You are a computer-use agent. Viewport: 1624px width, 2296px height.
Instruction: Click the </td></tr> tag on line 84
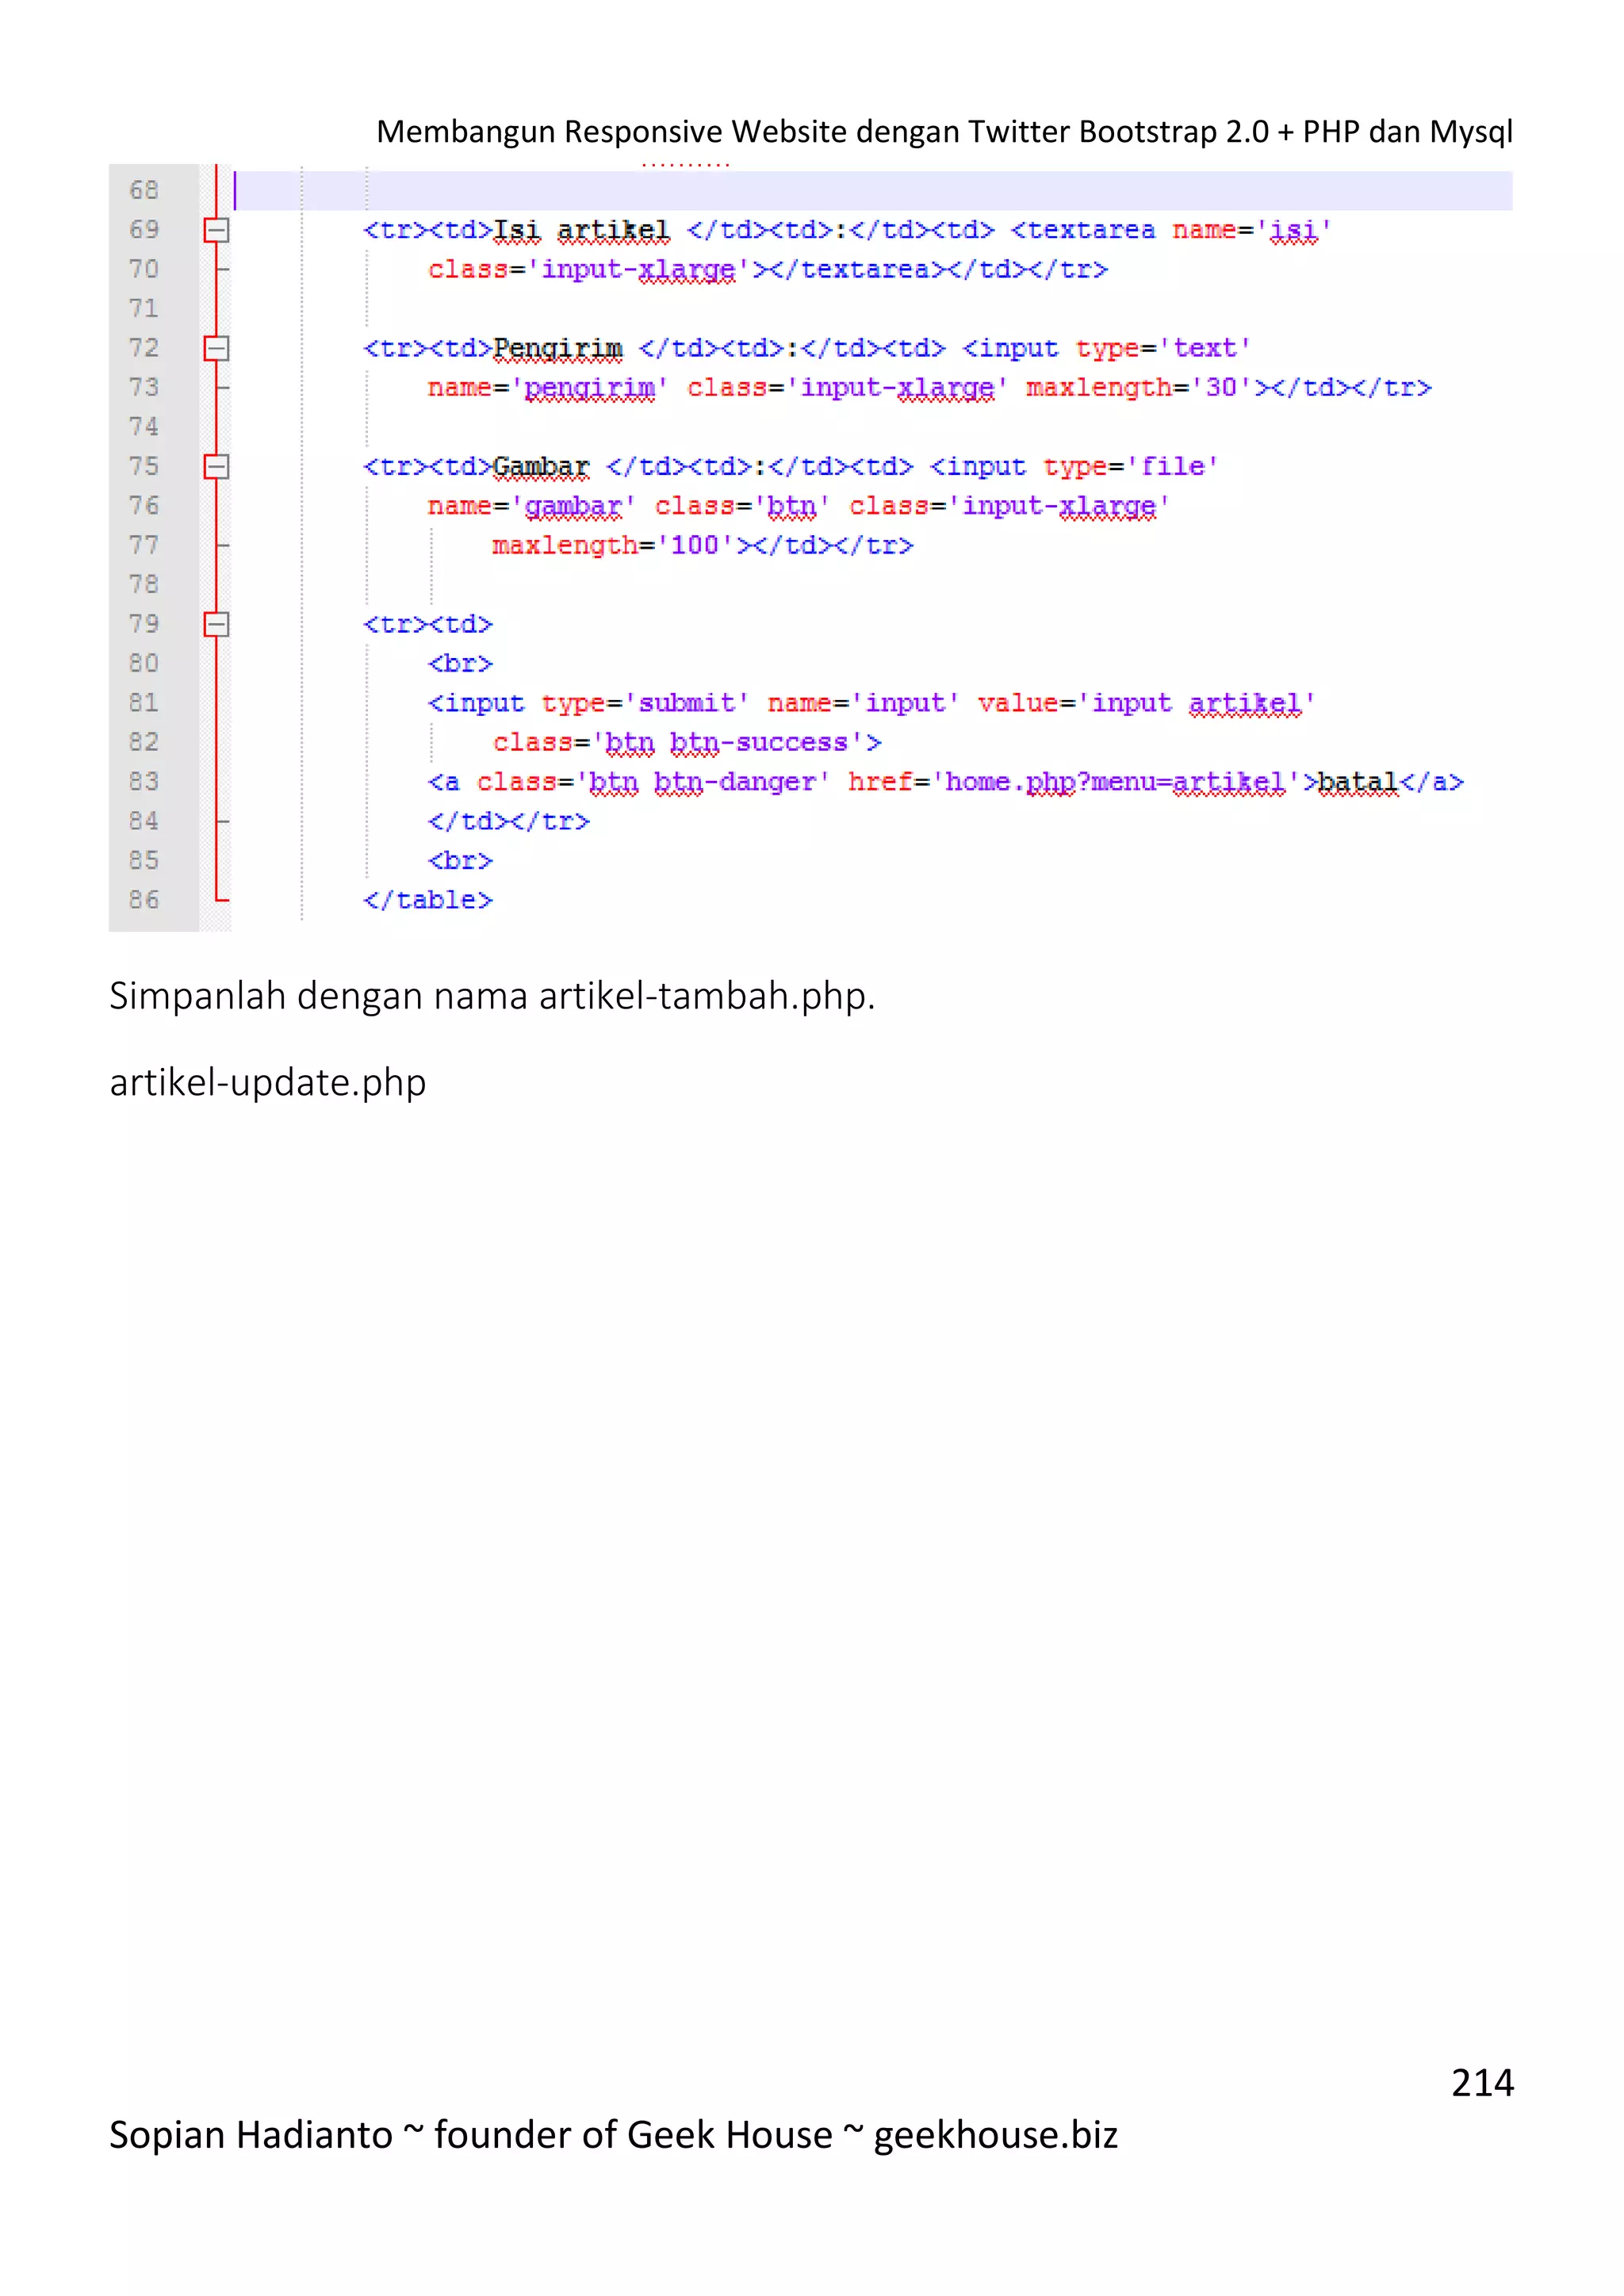509,822
